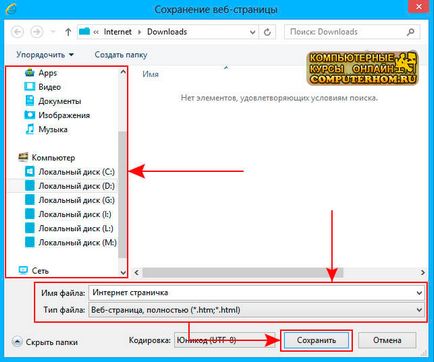Viewport: 434px width, 362px height.
Task: Open the Упорядочить dropdown menu
Action: coord(45,54)
